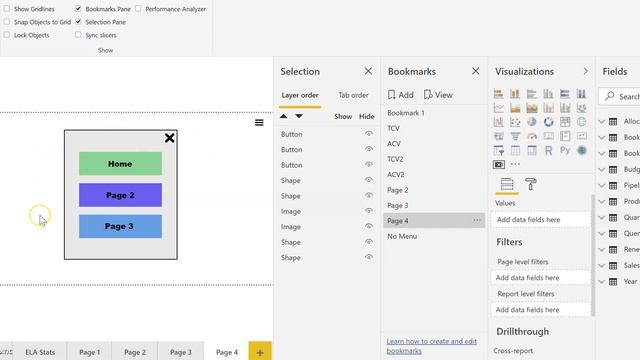640x360 pixels.
Task: Expand the Year table in Fields
Action: (602, 281)
